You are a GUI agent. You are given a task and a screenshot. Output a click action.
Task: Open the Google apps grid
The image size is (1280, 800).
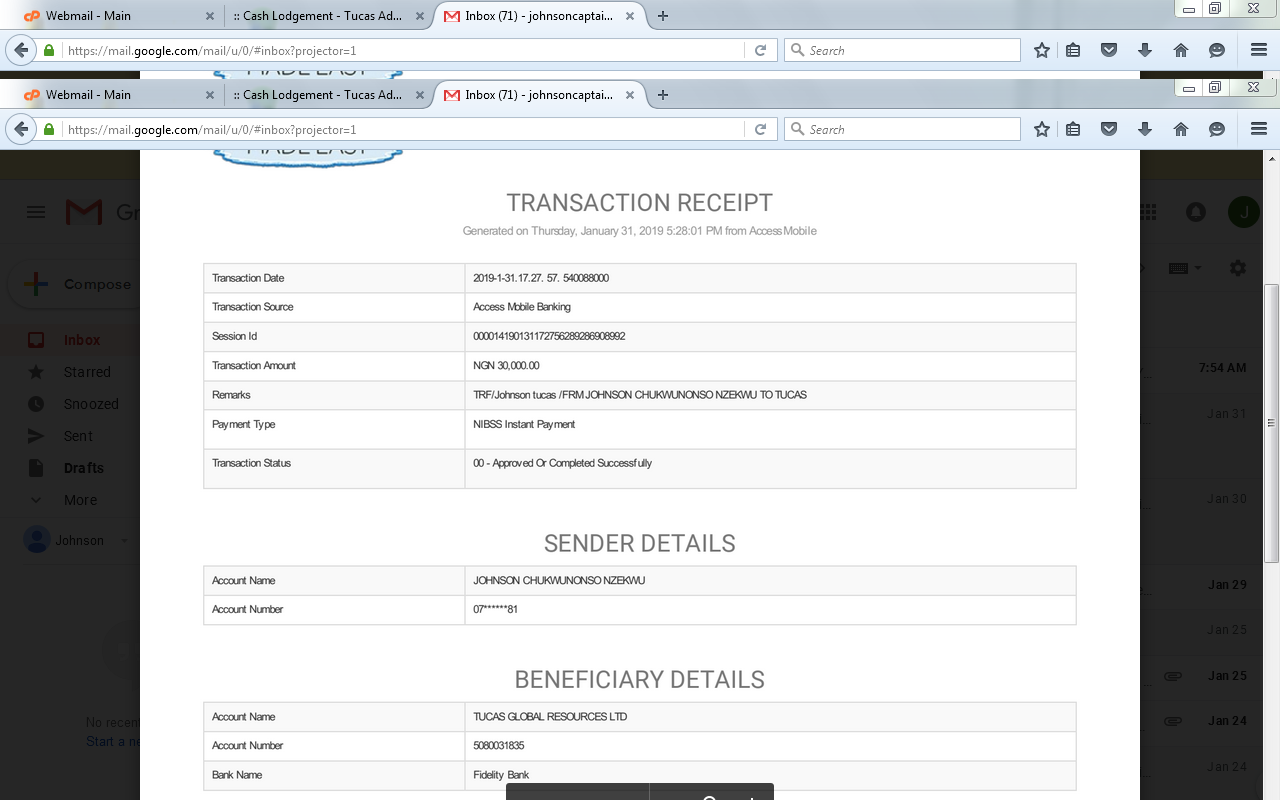[1148, 212]
